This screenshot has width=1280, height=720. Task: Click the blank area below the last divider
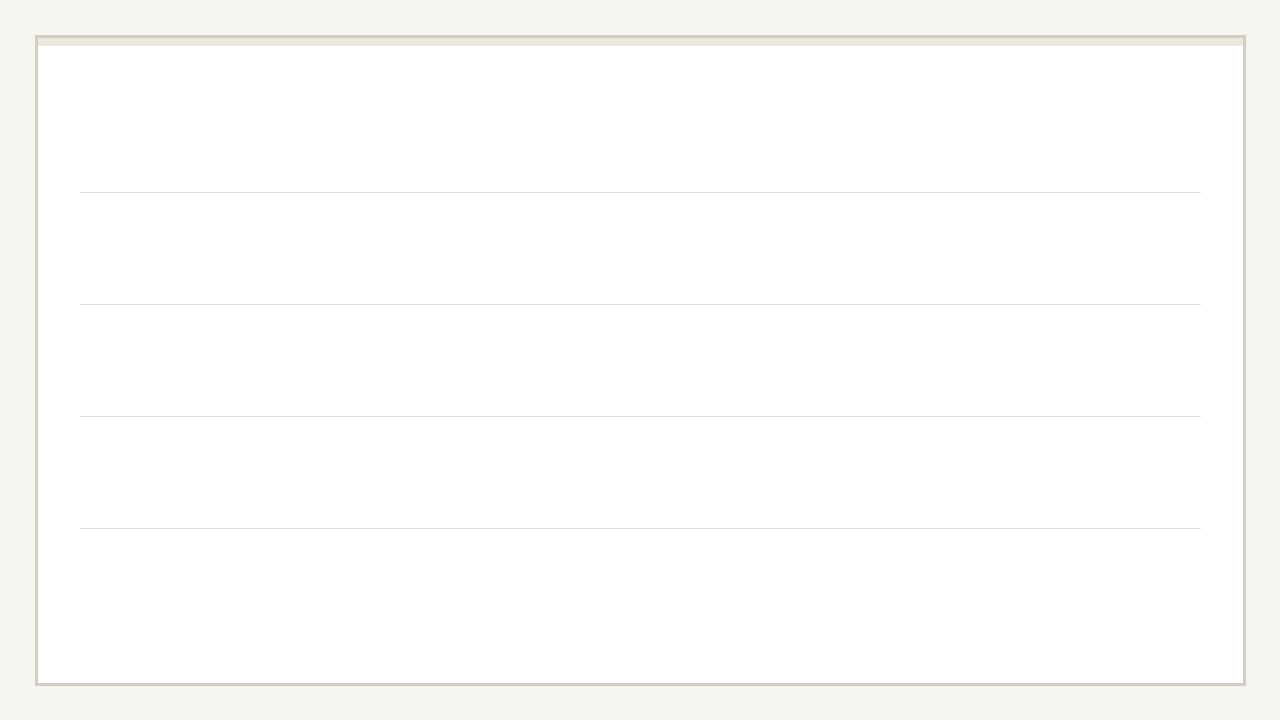pos(640,605)
